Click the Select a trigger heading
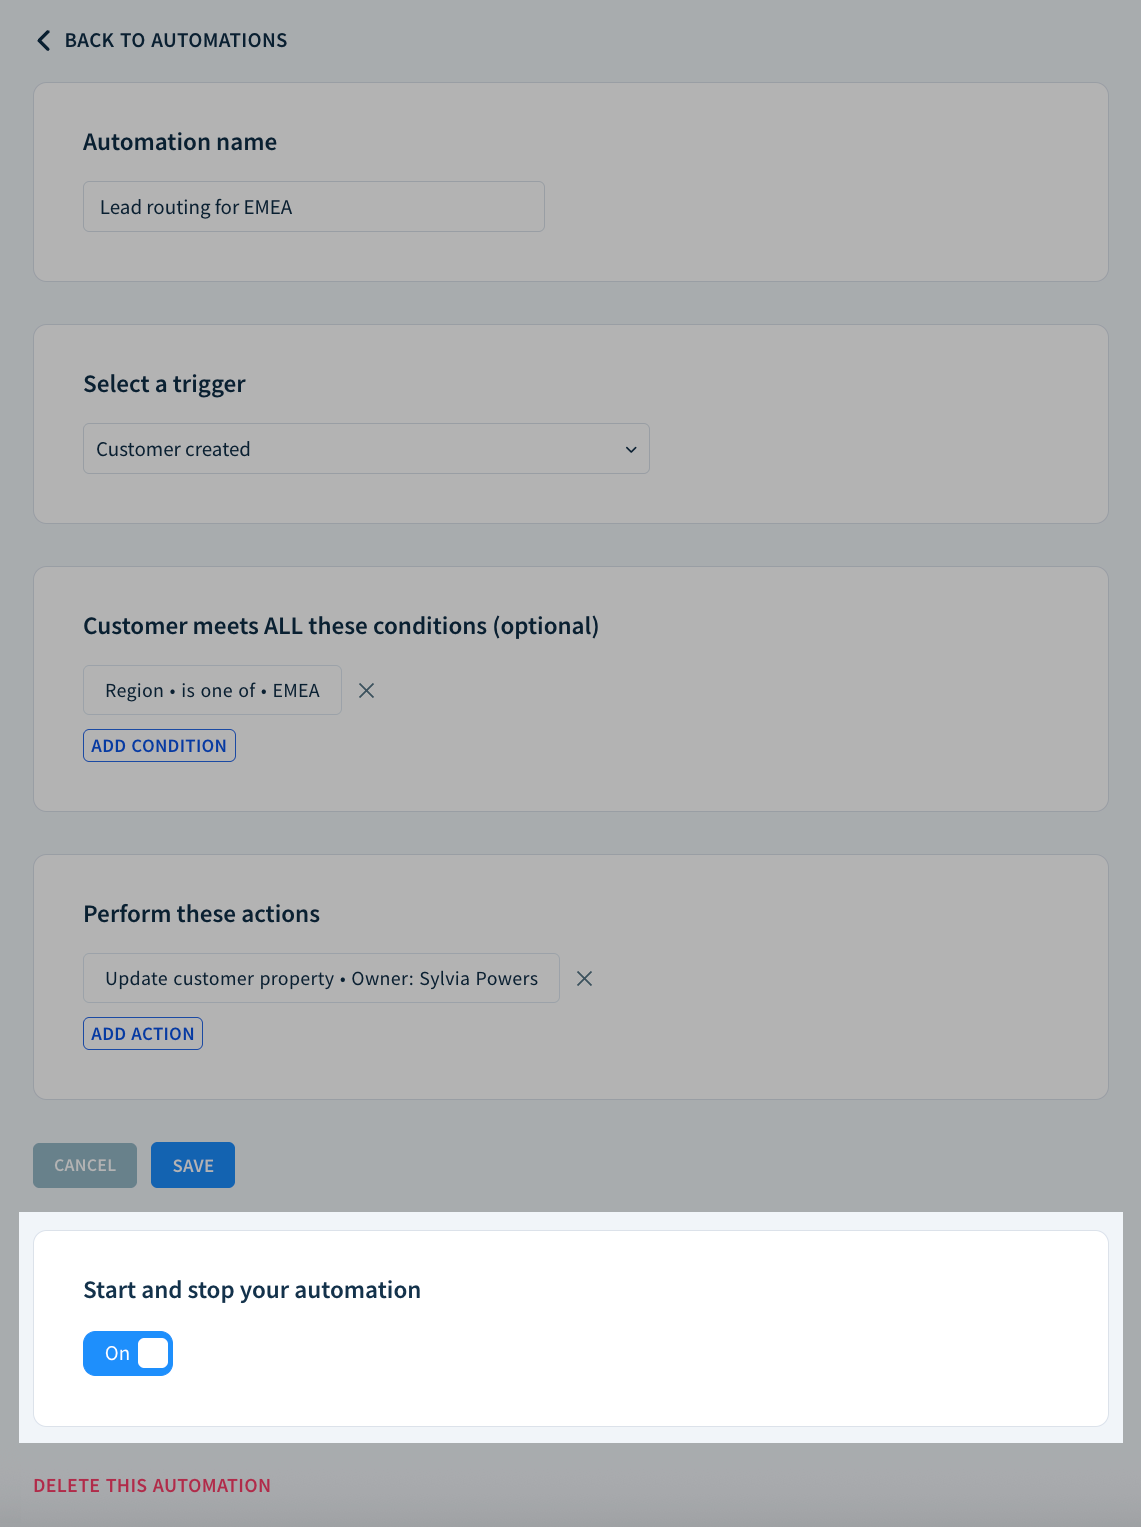 [x=163, y=384]
